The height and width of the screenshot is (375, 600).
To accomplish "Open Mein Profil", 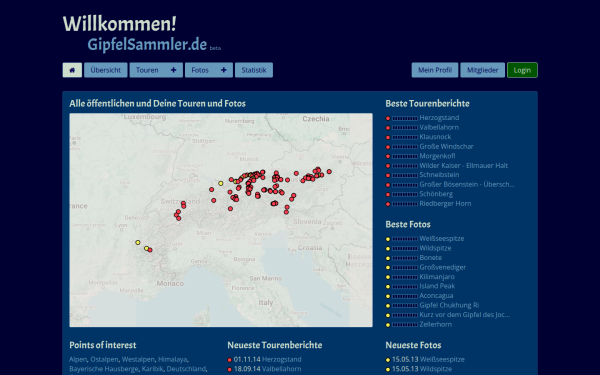I will [x=435, y=70].
